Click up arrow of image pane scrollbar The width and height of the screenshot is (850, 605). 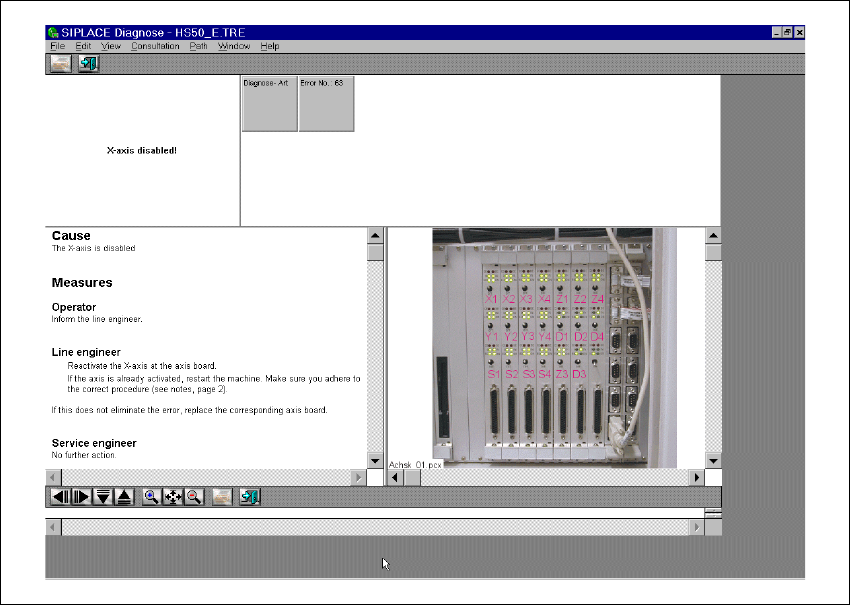(x=713, y=235)
